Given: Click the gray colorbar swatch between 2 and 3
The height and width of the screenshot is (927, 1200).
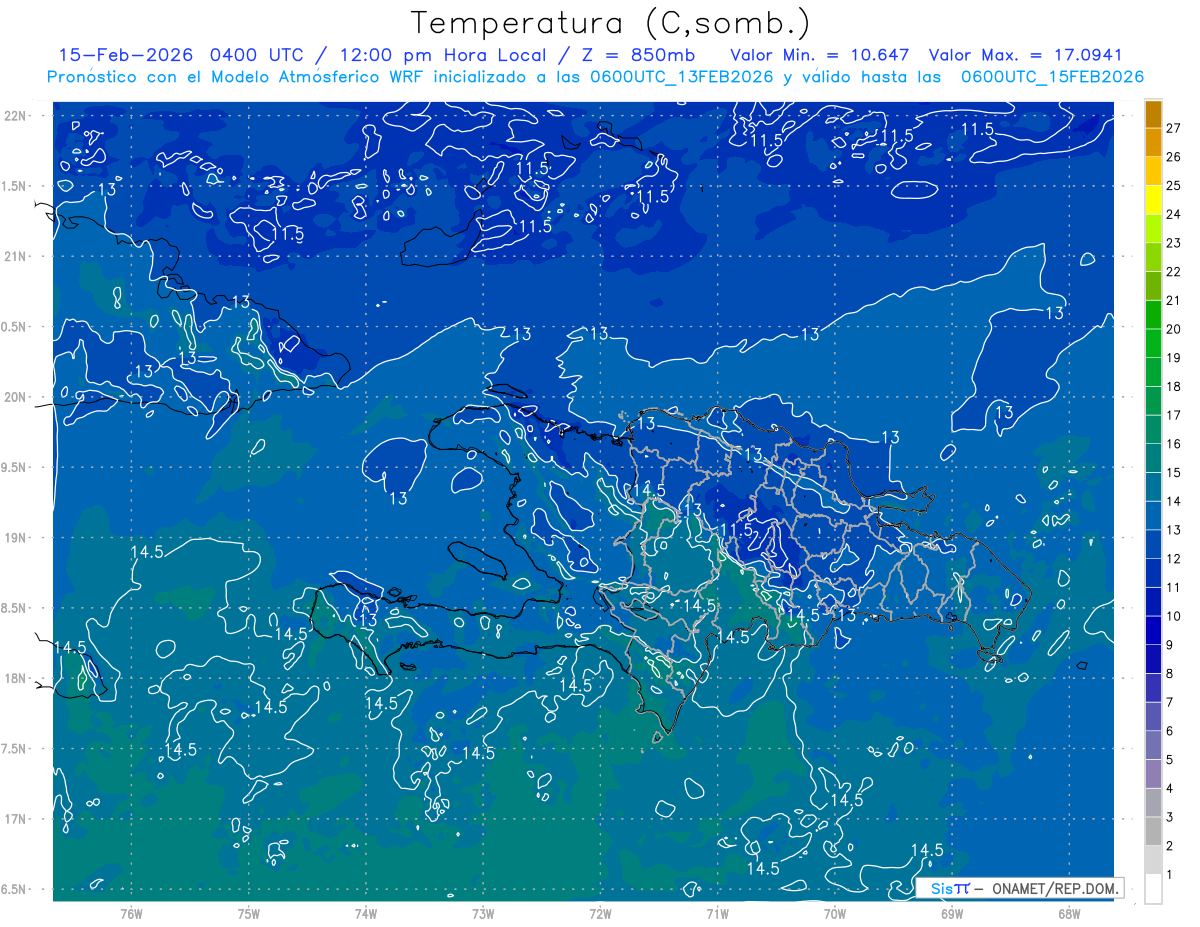Looking at the screenshot, I should 1153,831.
